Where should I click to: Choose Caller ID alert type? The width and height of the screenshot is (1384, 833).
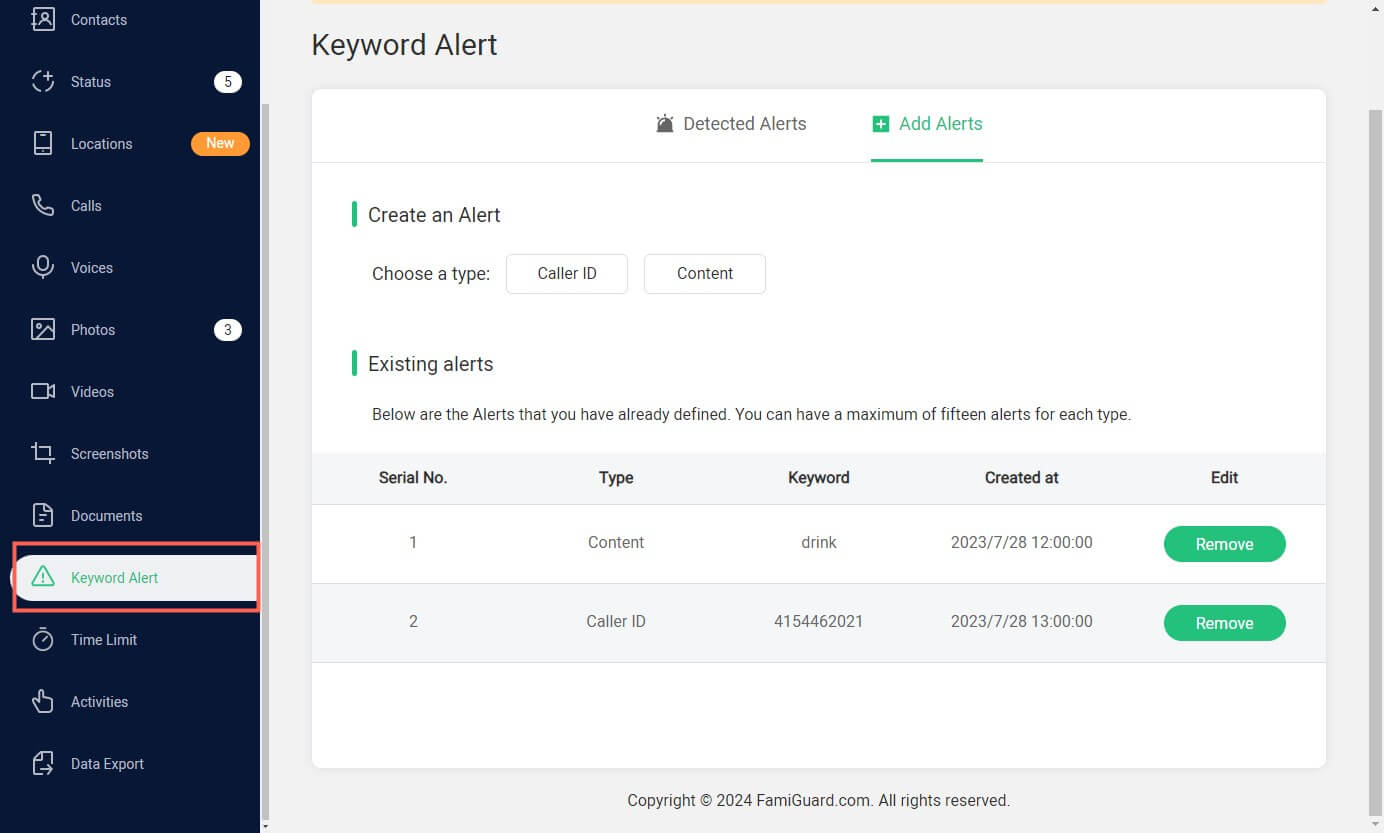567,274
